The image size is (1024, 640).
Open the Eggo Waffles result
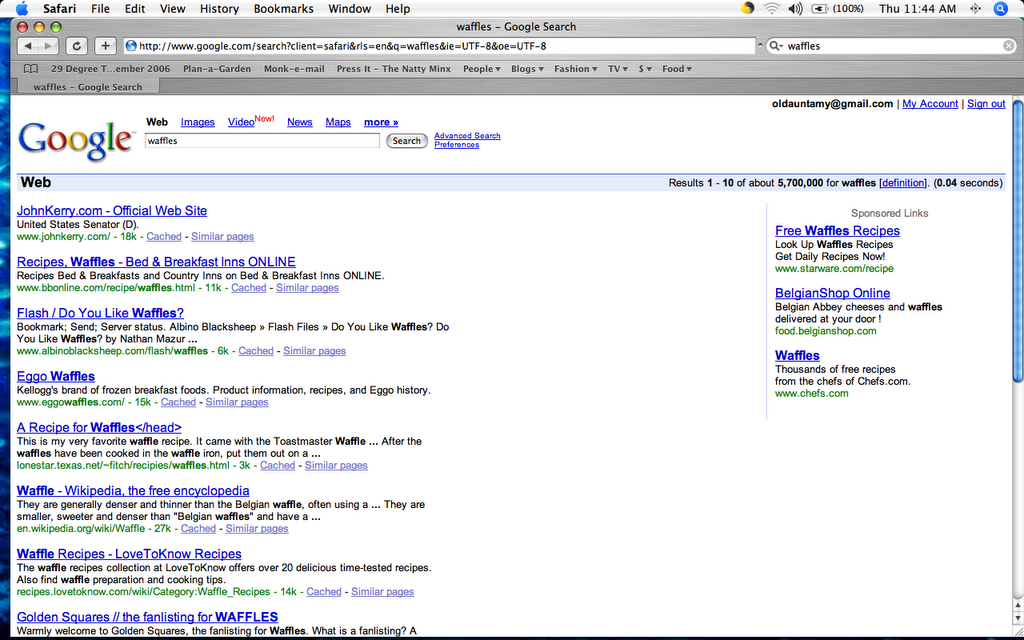(56, 376)
